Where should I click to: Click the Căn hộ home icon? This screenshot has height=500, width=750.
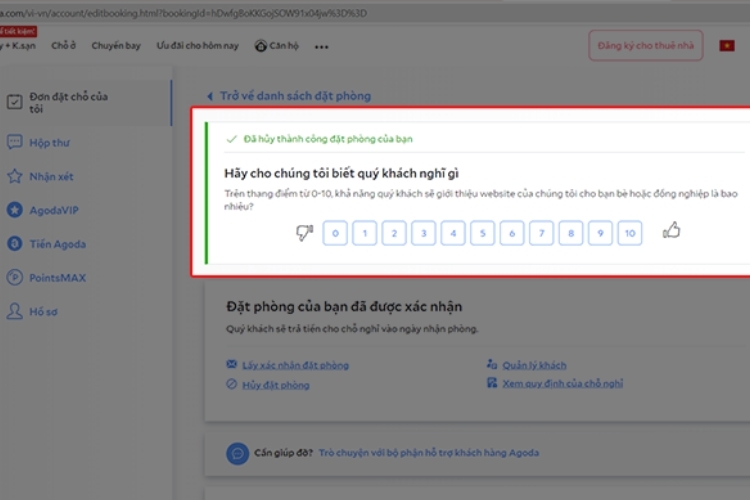tap(260, 46)
